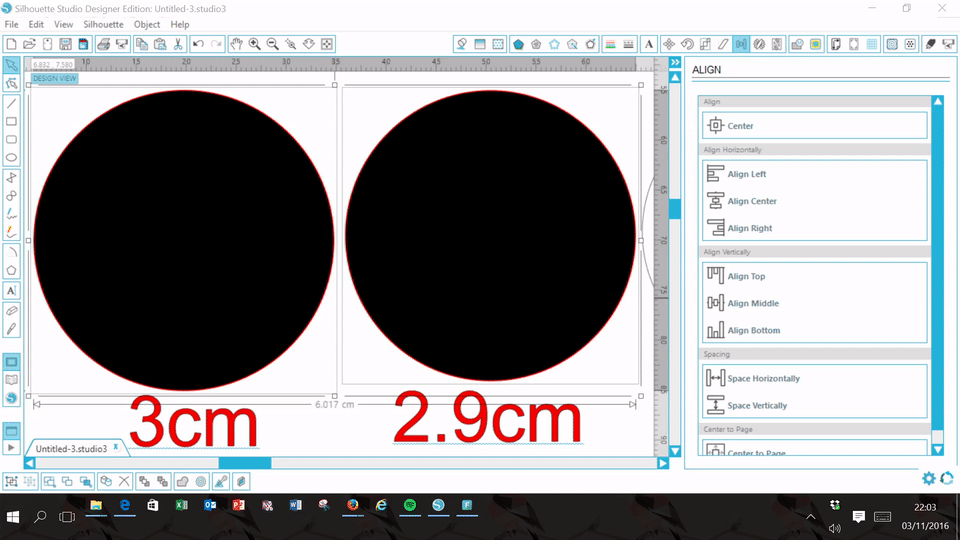Collapse the Align panel with double arrows

coord(675,62)
